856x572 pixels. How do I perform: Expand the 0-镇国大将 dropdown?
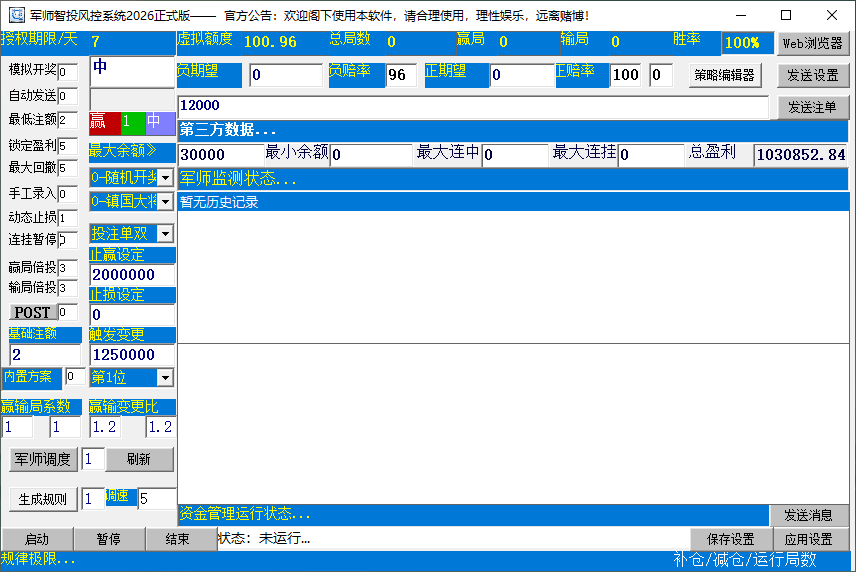(x=165, y=201)
